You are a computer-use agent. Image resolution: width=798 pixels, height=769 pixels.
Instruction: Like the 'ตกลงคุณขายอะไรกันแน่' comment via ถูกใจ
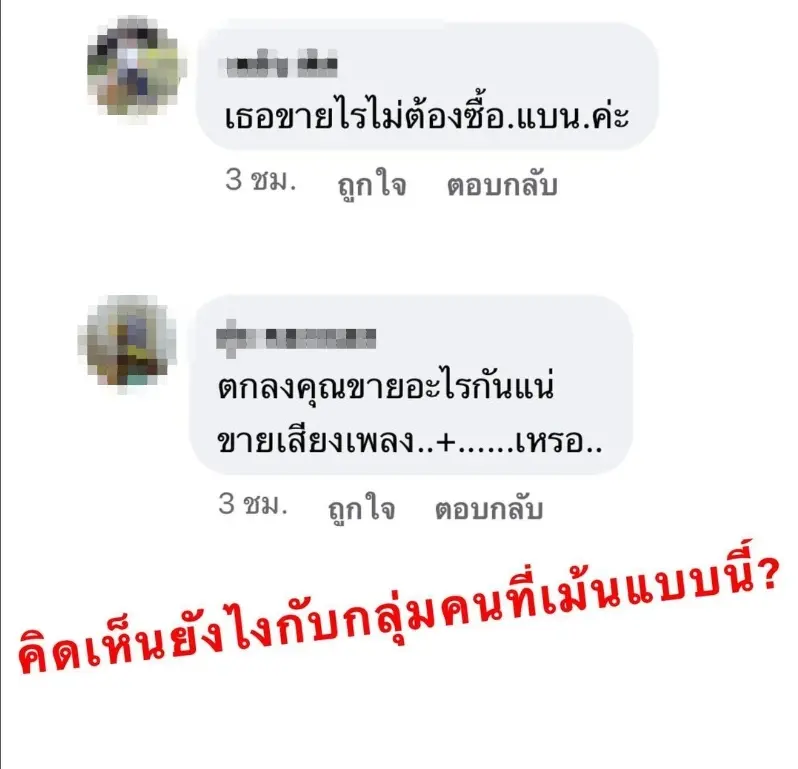click(361, 508)
